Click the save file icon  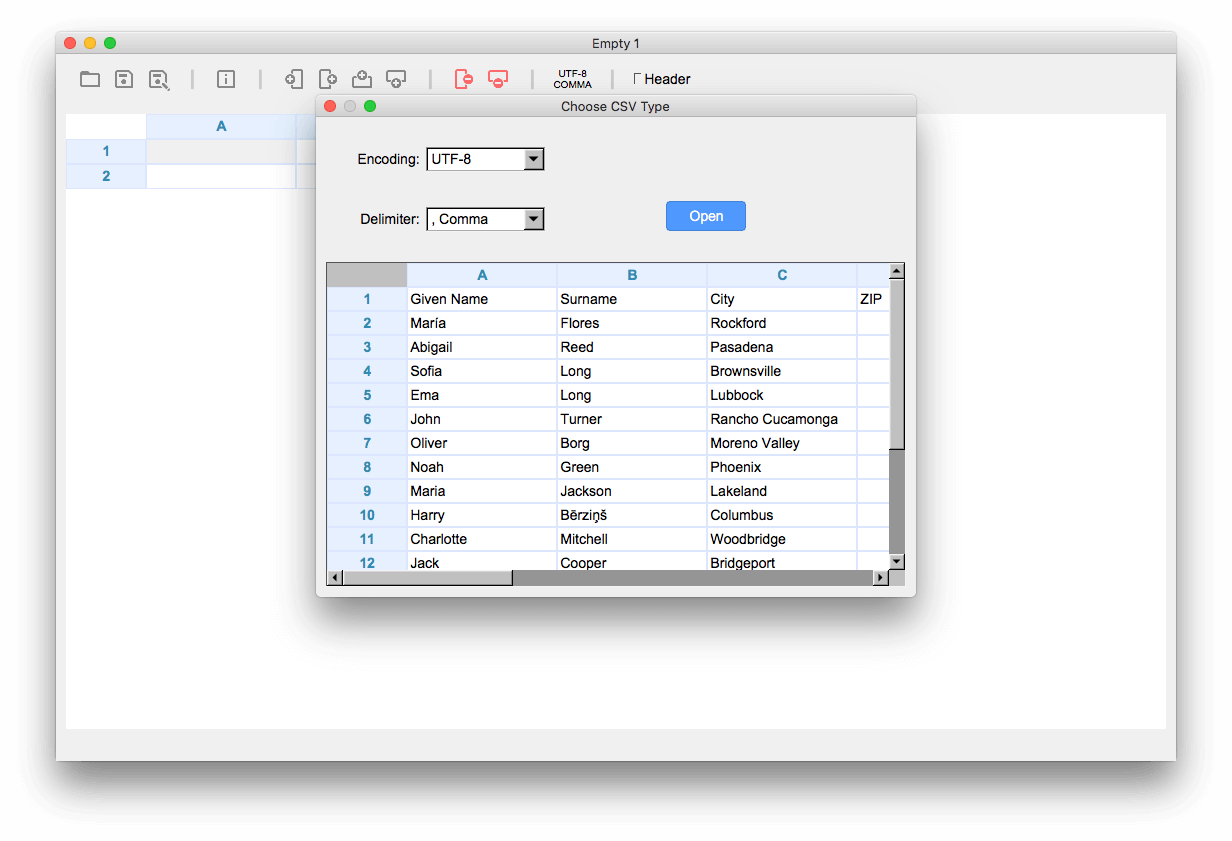[124, 79]
